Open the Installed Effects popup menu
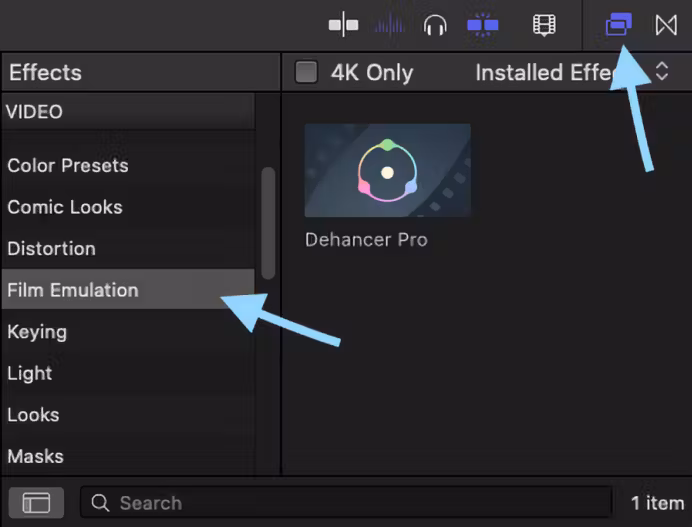Image resolution: width=692 pixels, height=528 pixels. pyautogui.click(x=572, y=72)
